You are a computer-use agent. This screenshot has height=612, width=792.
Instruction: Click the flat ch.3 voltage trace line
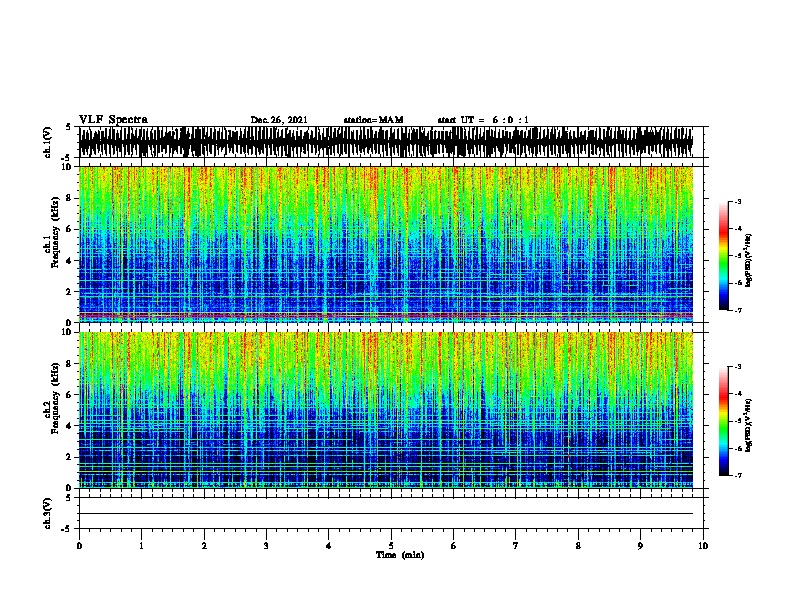pyautogui.click(x=386, y=514)
